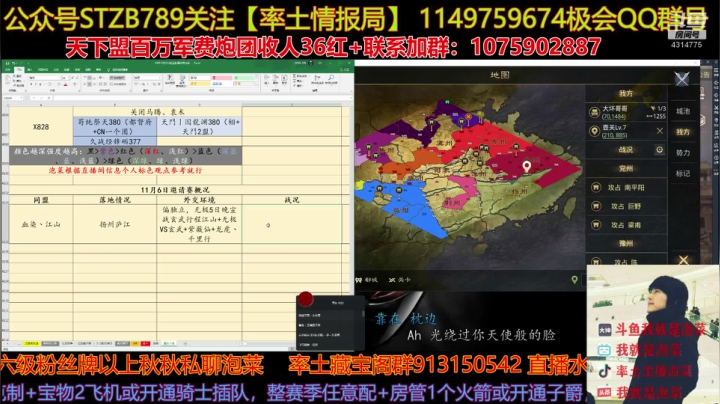Select the 攻占 巨野 objective
The height and width of the screenshot is (404, 720).
click(626, 206)
